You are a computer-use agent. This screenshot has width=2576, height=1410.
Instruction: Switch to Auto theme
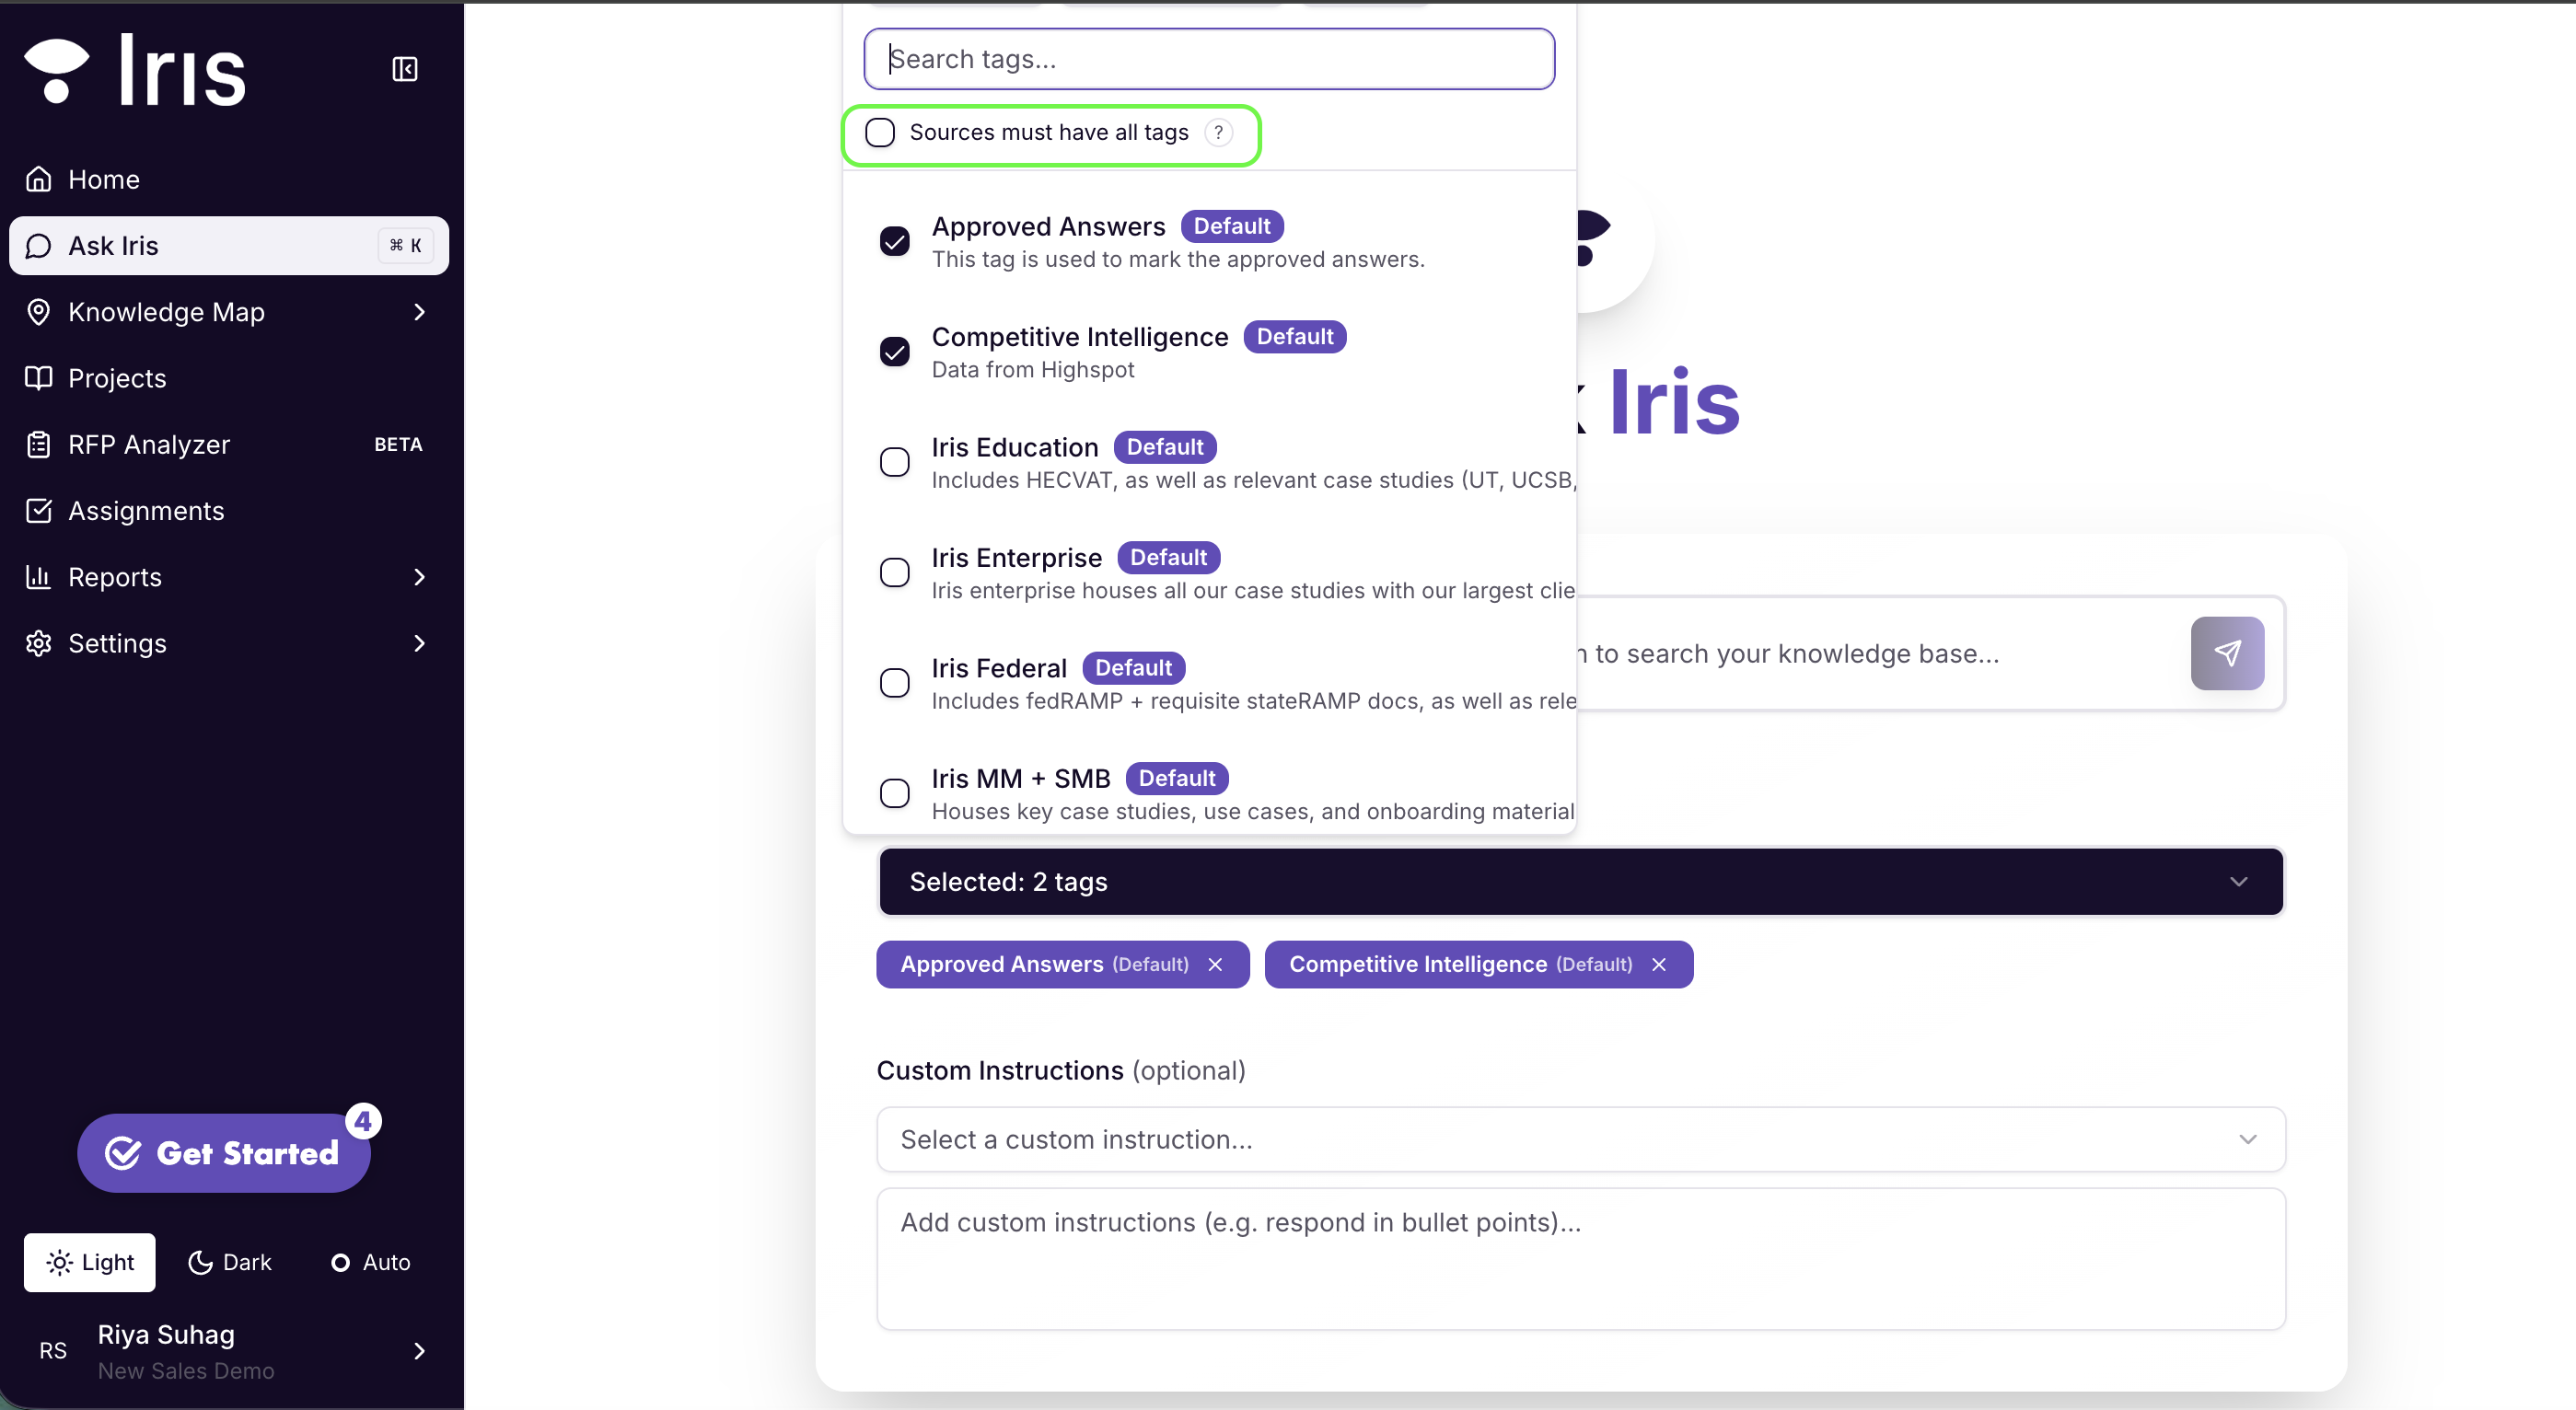[x=370, y=1262]
